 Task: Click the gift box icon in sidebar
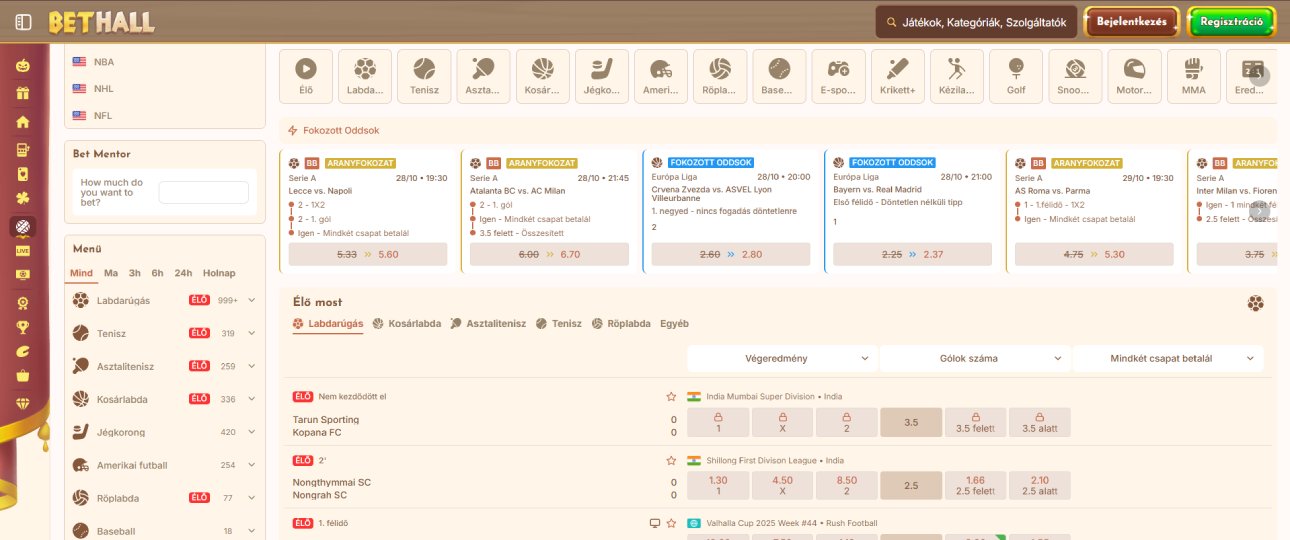click(22, 94)
